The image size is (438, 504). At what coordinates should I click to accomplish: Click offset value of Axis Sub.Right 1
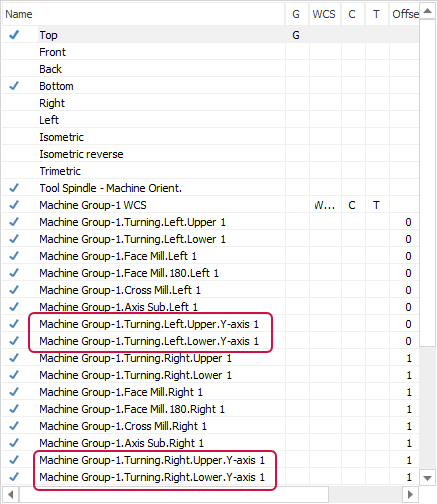coord(409,443)
